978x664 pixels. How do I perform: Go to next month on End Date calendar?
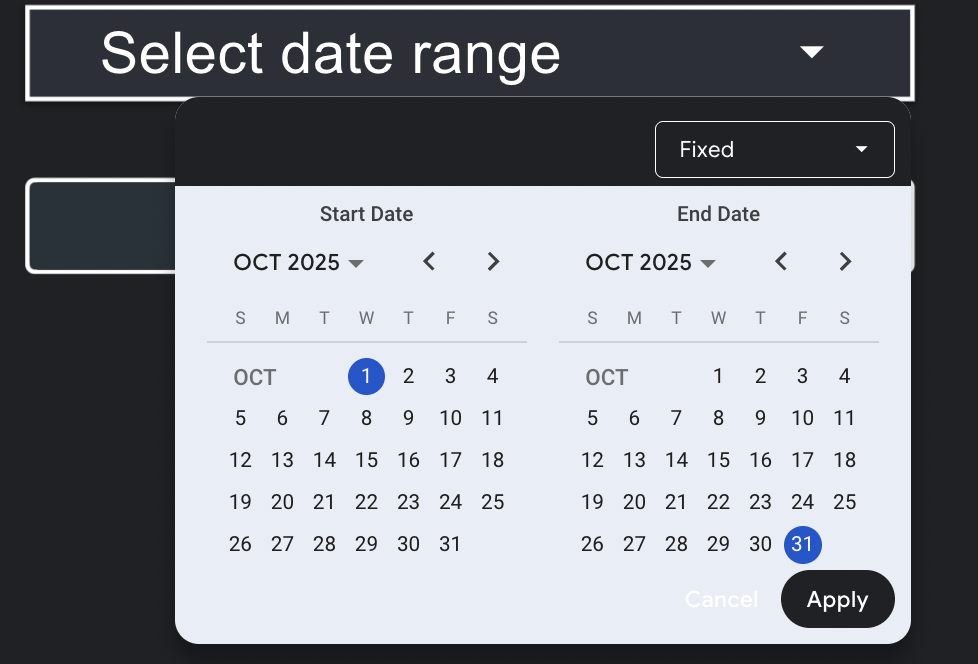845,262
